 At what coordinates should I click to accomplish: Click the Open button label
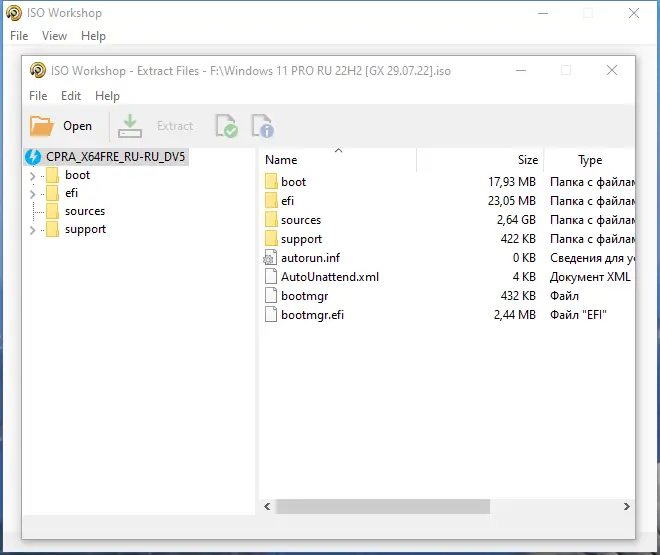click(x=77, y=126)
